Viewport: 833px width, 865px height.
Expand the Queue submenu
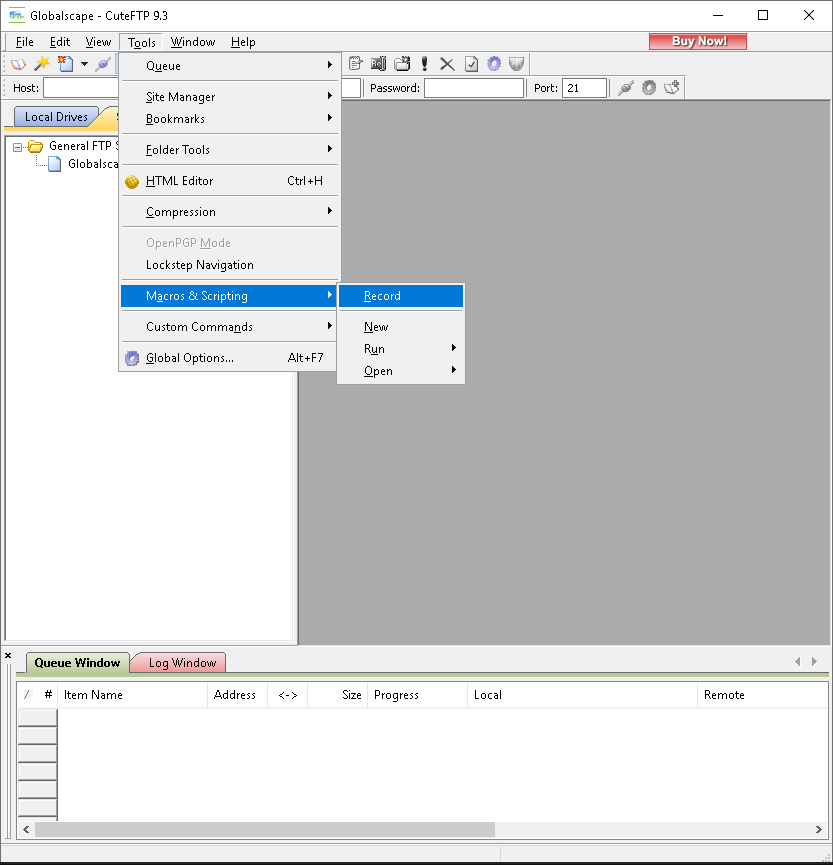pyautogui.click(x=229, y=66)
